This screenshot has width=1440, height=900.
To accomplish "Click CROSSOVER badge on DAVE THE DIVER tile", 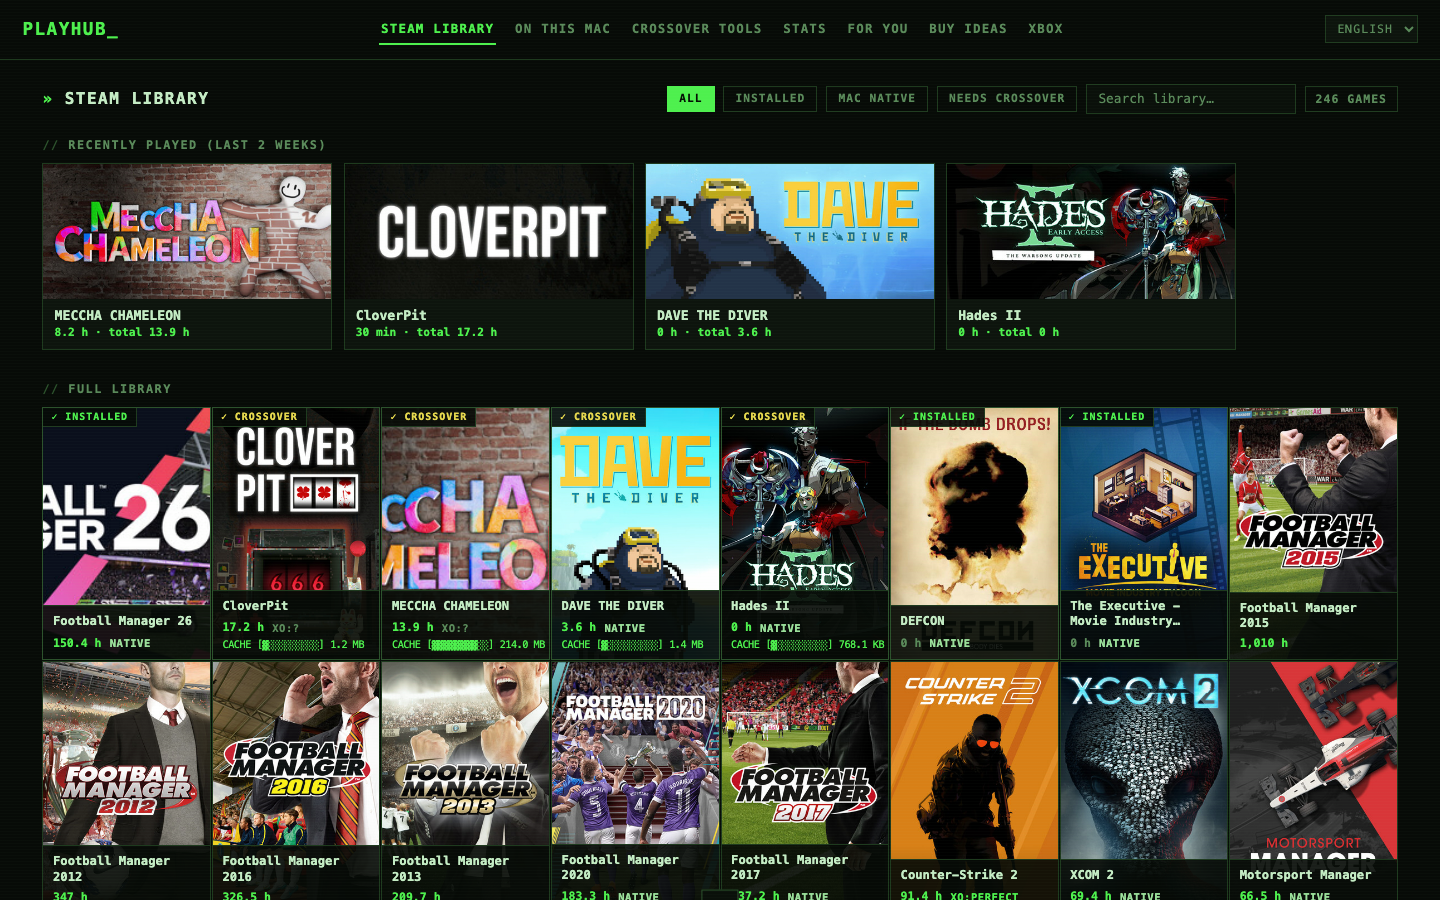I will pyautogui.click(x=598, y=416).
